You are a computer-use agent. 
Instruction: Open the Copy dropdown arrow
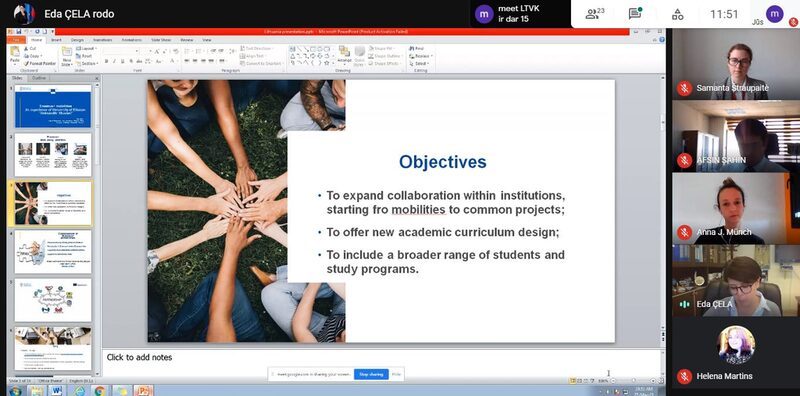click(x=40, y=56)
